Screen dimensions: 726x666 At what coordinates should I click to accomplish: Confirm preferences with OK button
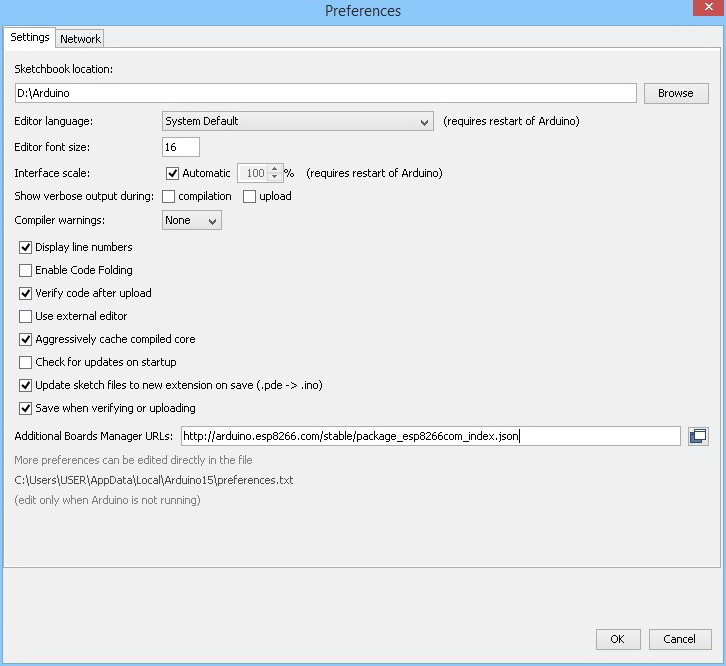(617, 639)
